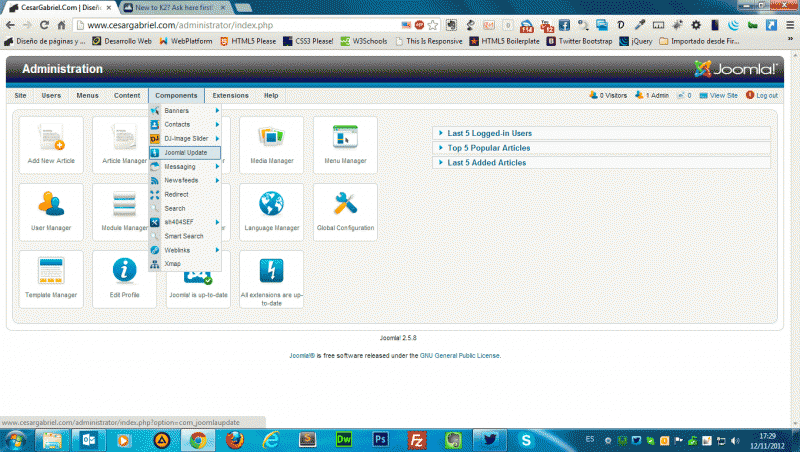
Task: Switch to 'New to K2? Ask here first' tab
Action: (173, 8)
